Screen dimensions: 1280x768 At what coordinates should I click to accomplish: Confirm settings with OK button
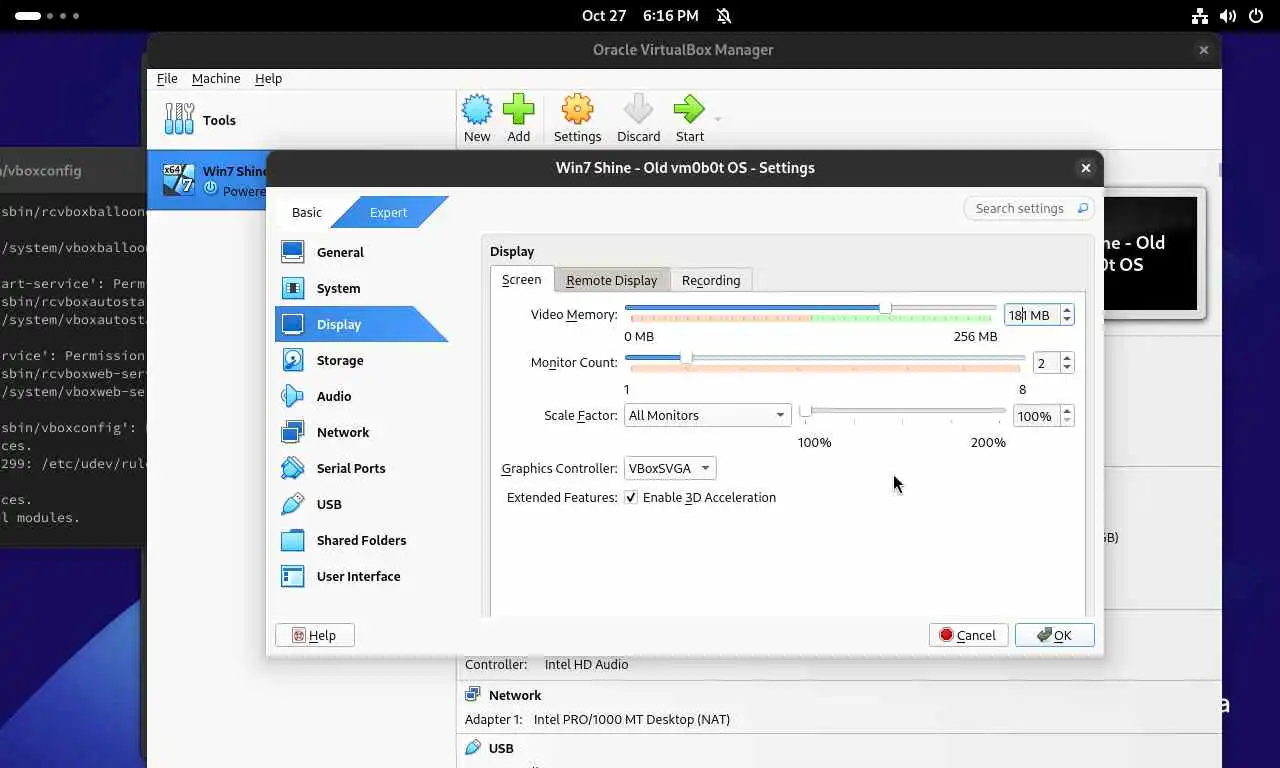pos(1055,635)
